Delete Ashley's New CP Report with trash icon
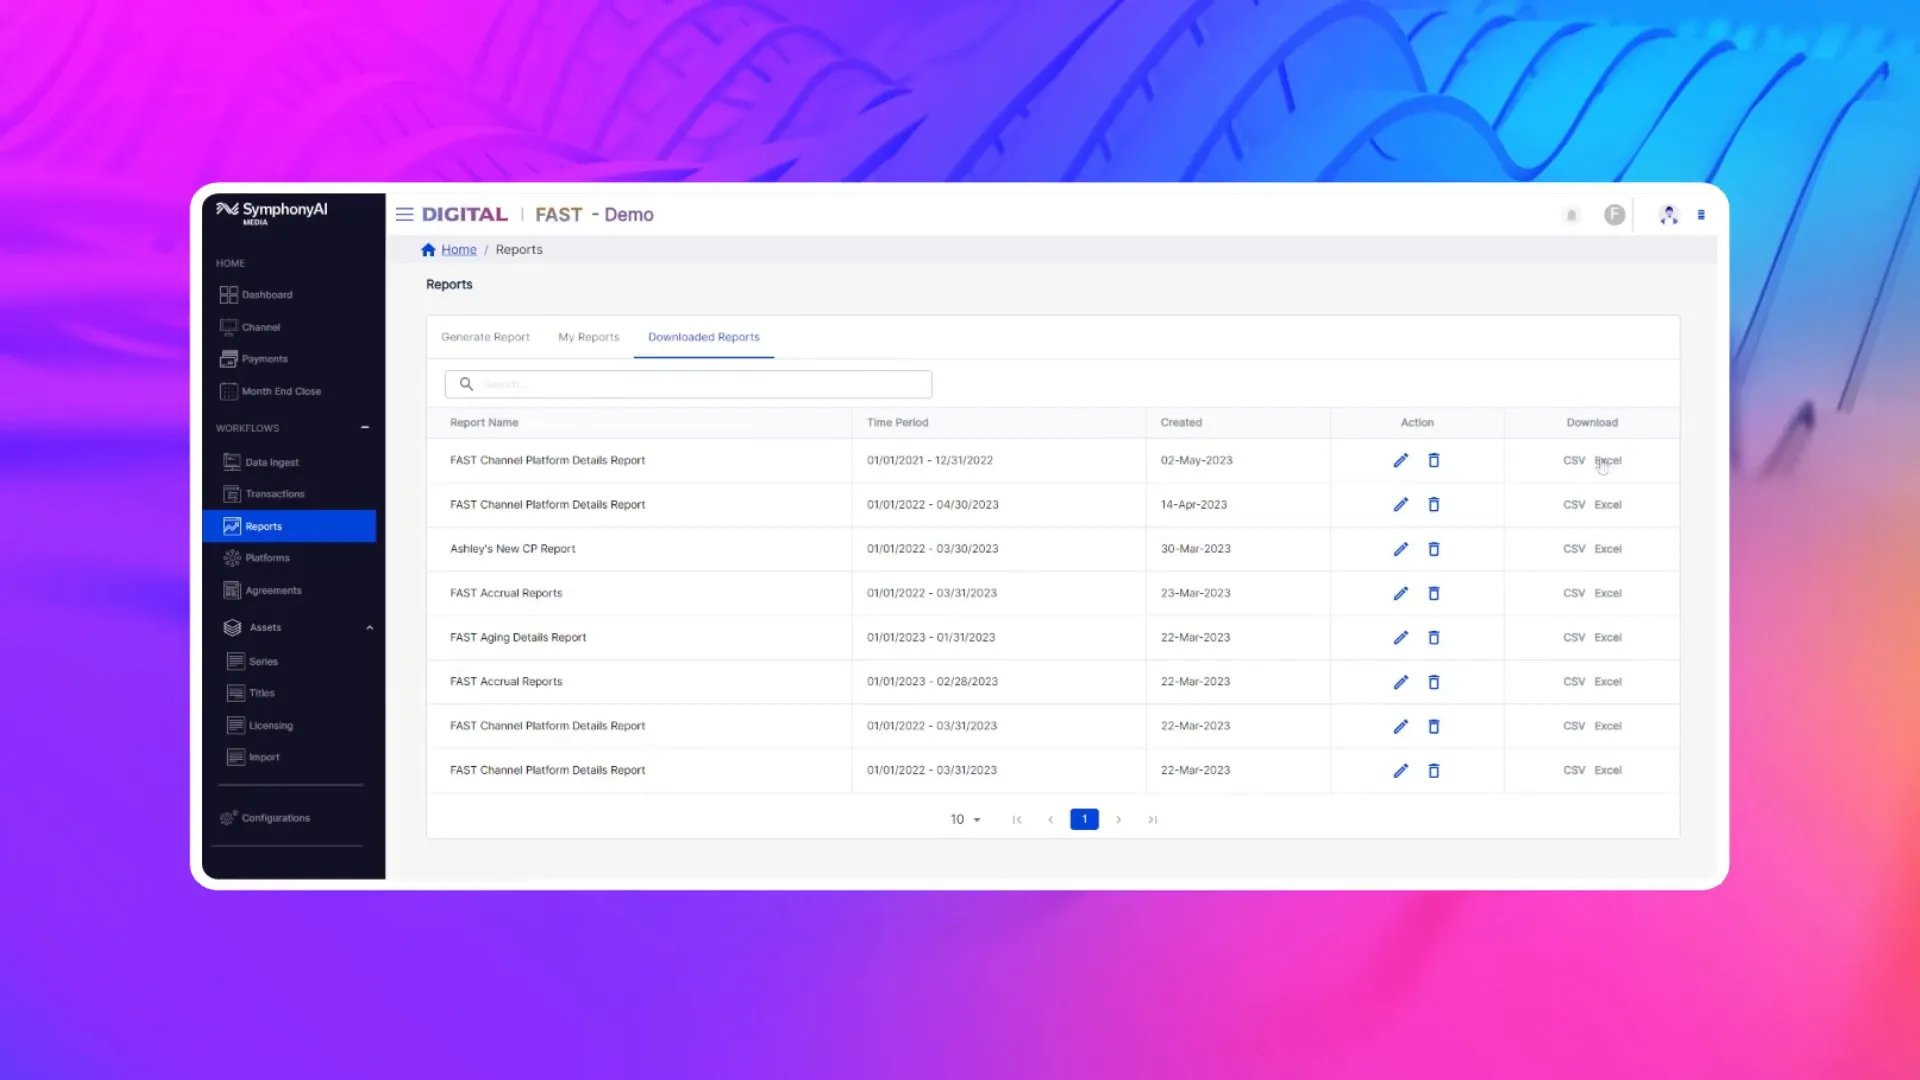The image size is (1920, 1080). (x=1433, y=549)
